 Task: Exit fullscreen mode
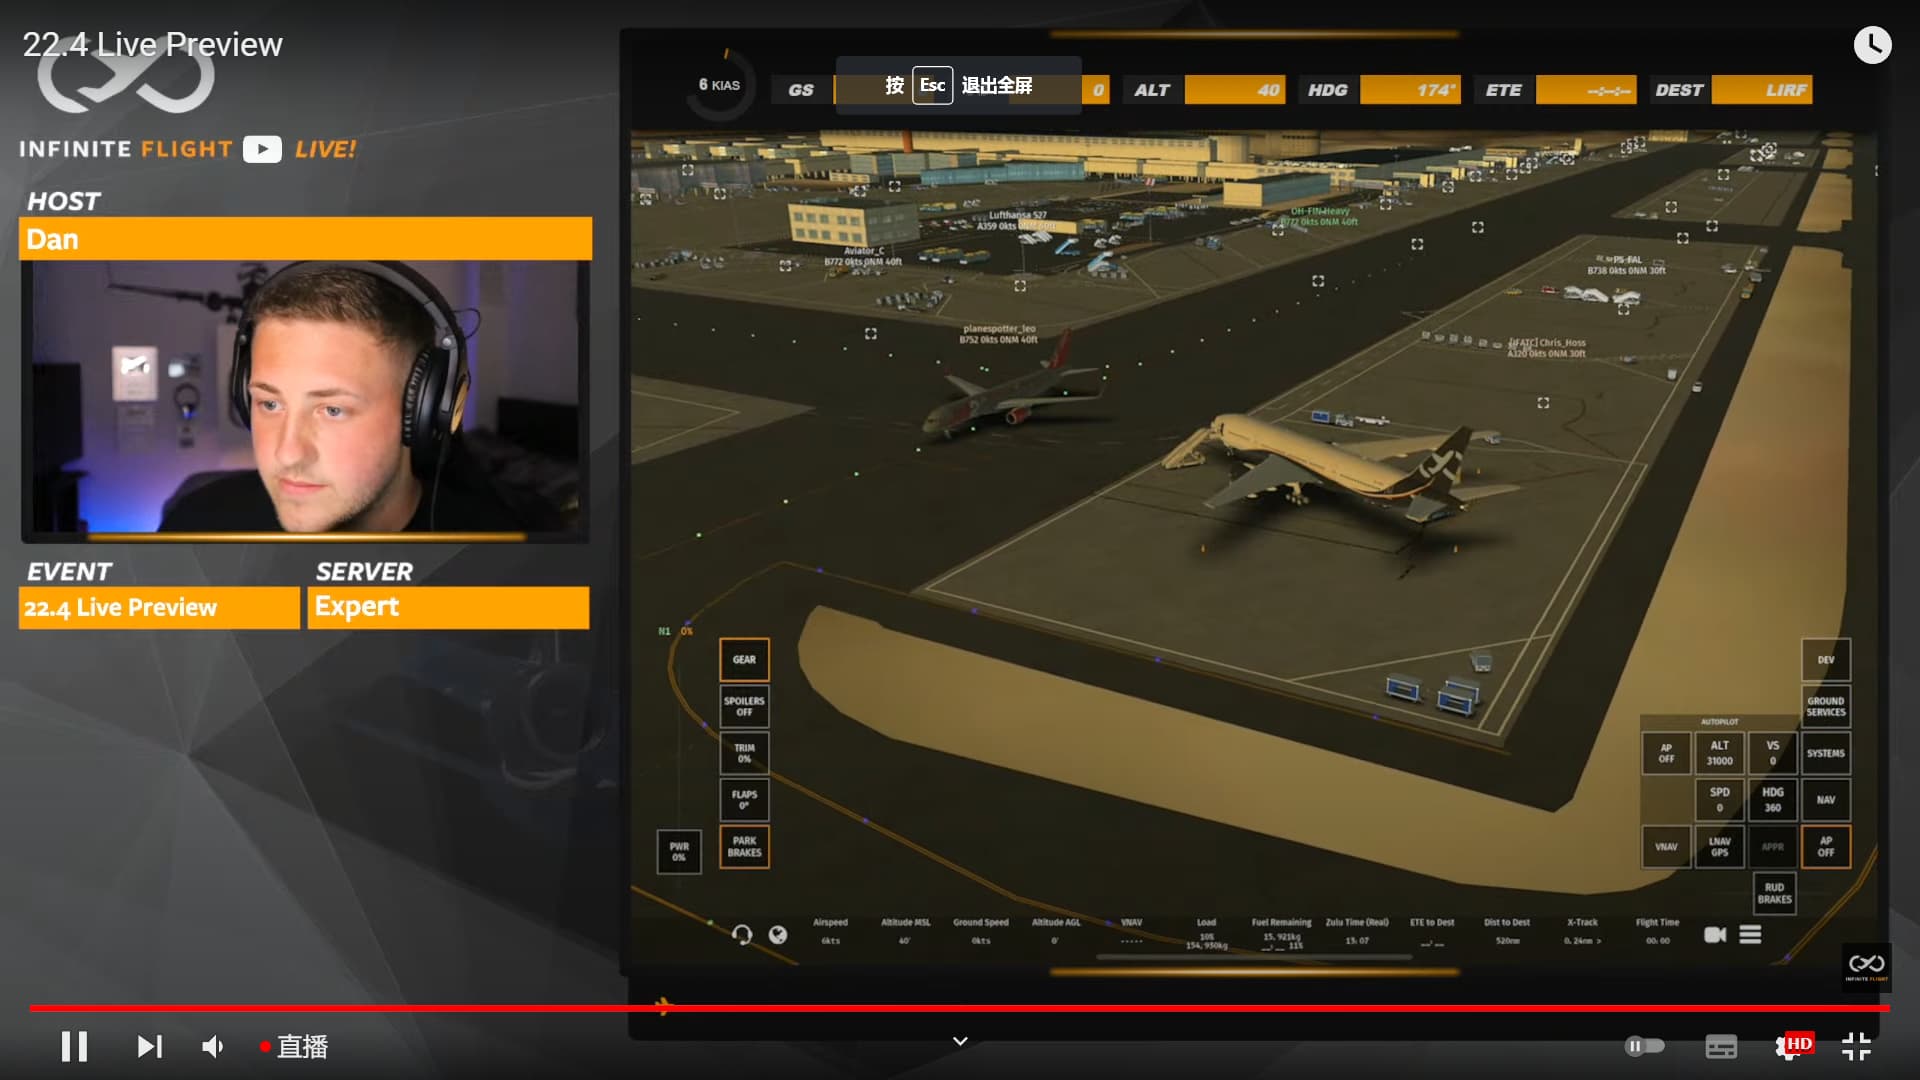click(x=1856, y=1046)
